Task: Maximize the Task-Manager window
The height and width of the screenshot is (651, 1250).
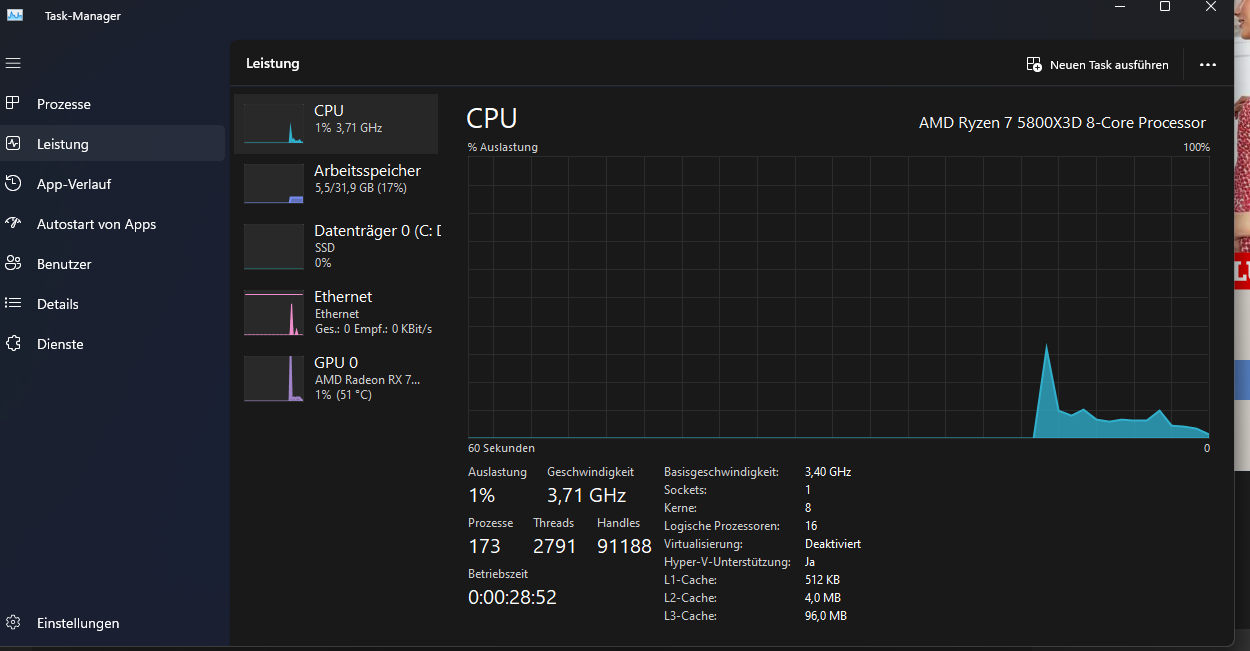Action: (1165, 7)
